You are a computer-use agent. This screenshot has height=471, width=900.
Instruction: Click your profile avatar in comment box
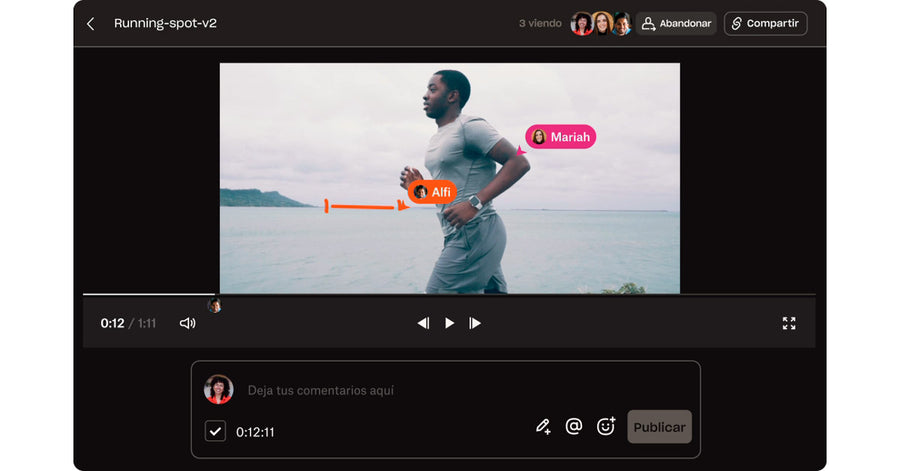click(x=219, y=390)
